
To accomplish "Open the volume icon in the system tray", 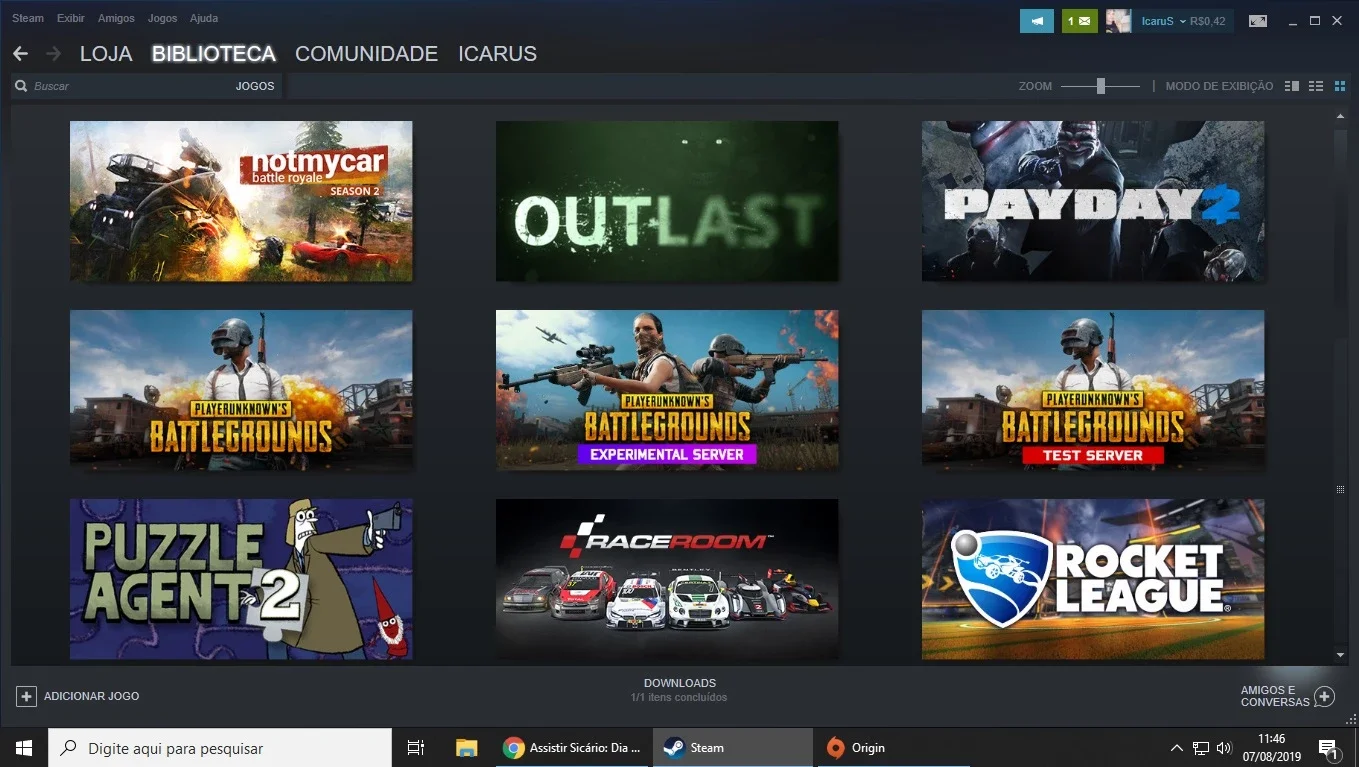I will click(x=1224, y=748).
